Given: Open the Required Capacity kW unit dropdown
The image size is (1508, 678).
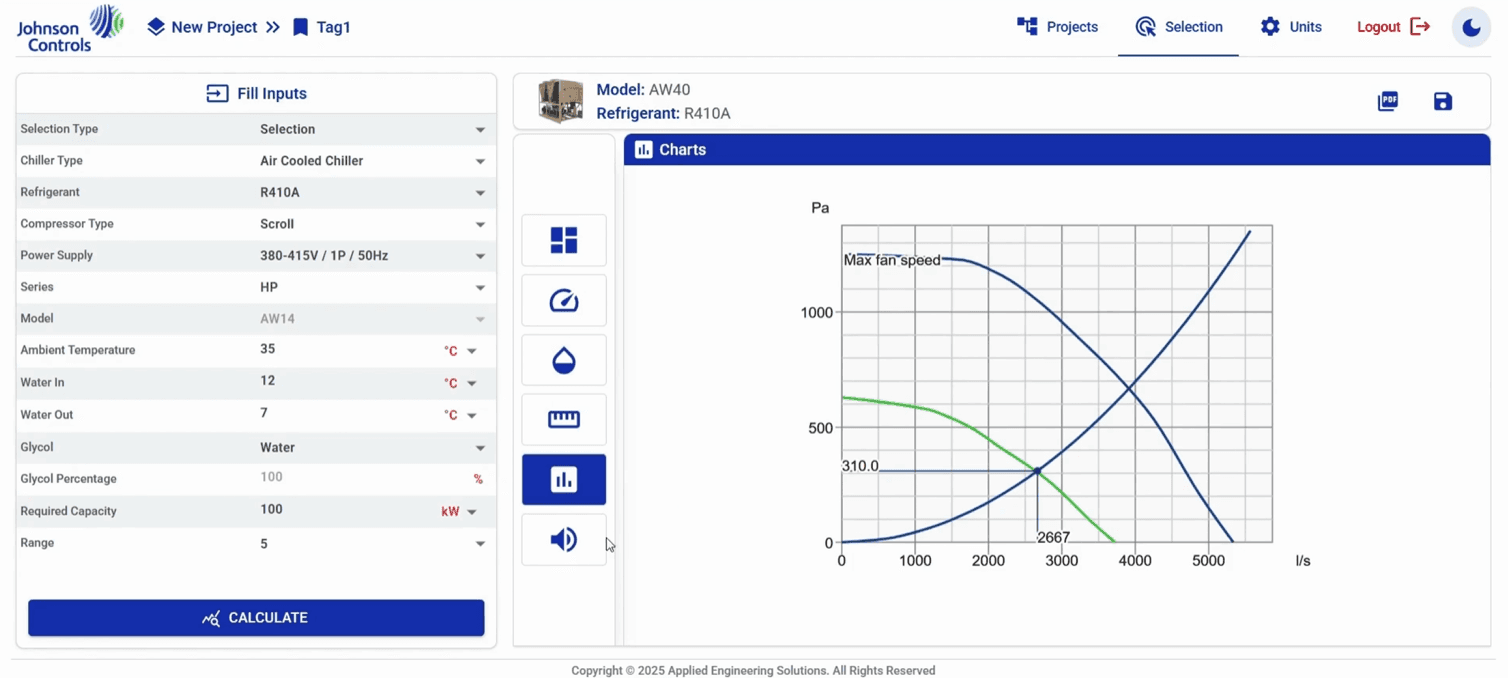Looking at the screenshot, I should point(459,511).
